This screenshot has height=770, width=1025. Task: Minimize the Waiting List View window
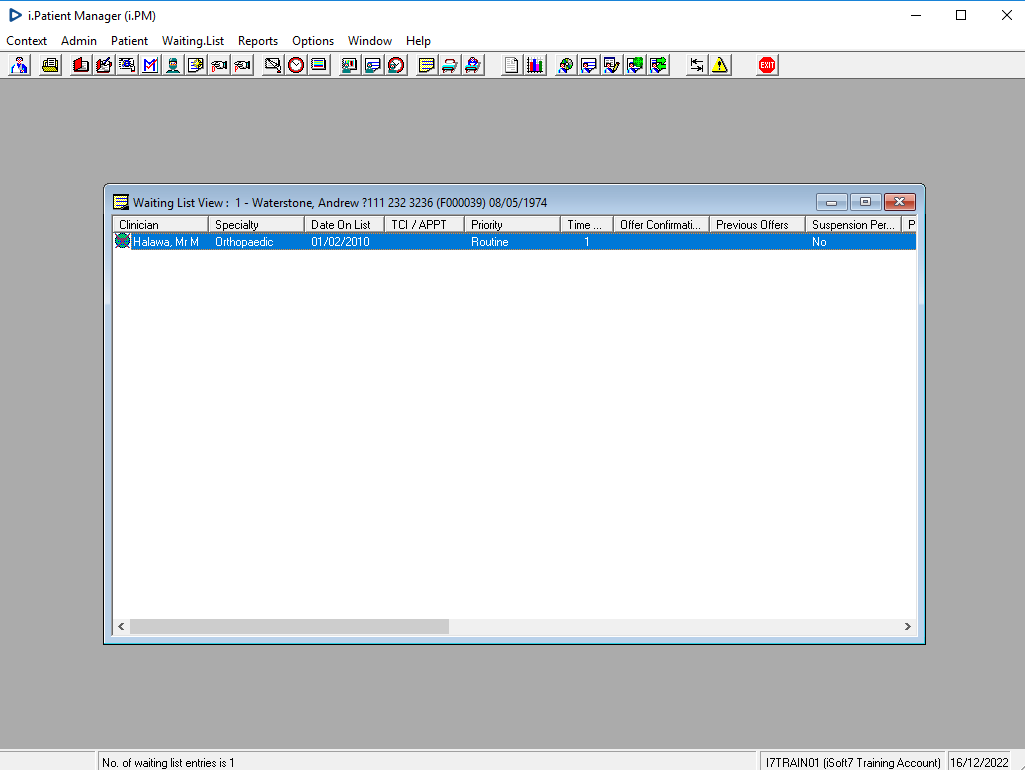(x=832, y=202)
